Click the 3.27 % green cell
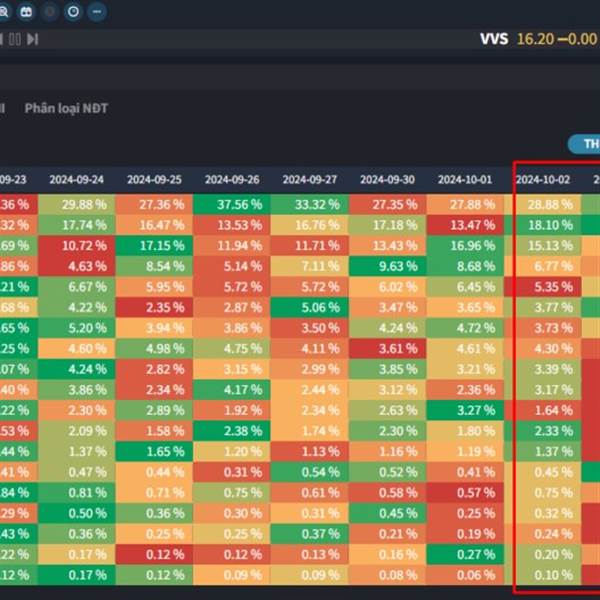This screenshot has height=600, width=600. (x=465, y=411)
